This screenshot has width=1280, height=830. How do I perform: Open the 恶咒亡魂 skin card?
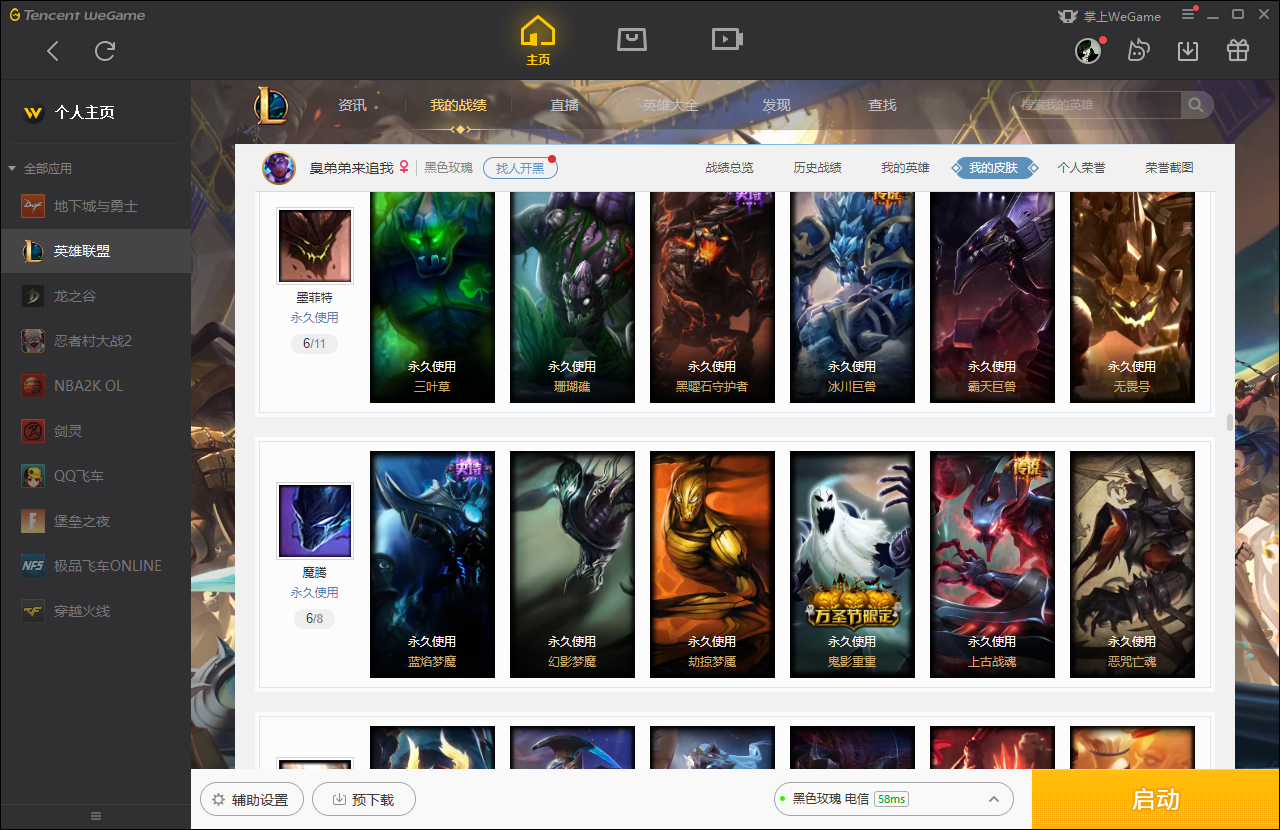click(x=1132, y=564)
